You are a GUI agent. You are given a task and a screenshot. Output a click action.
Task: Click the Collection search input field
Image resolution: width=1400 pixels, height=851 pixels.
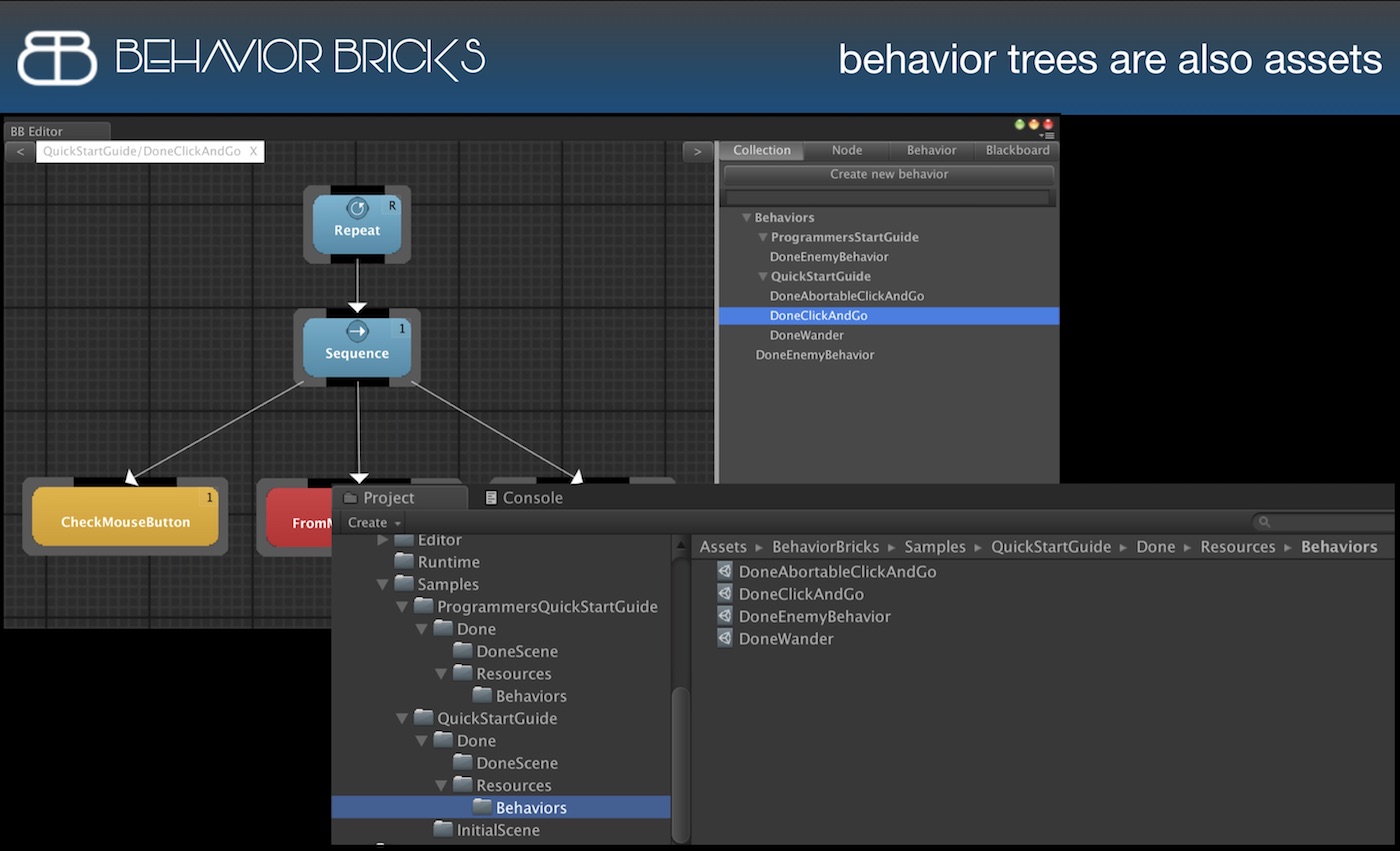tap(888, 198)
